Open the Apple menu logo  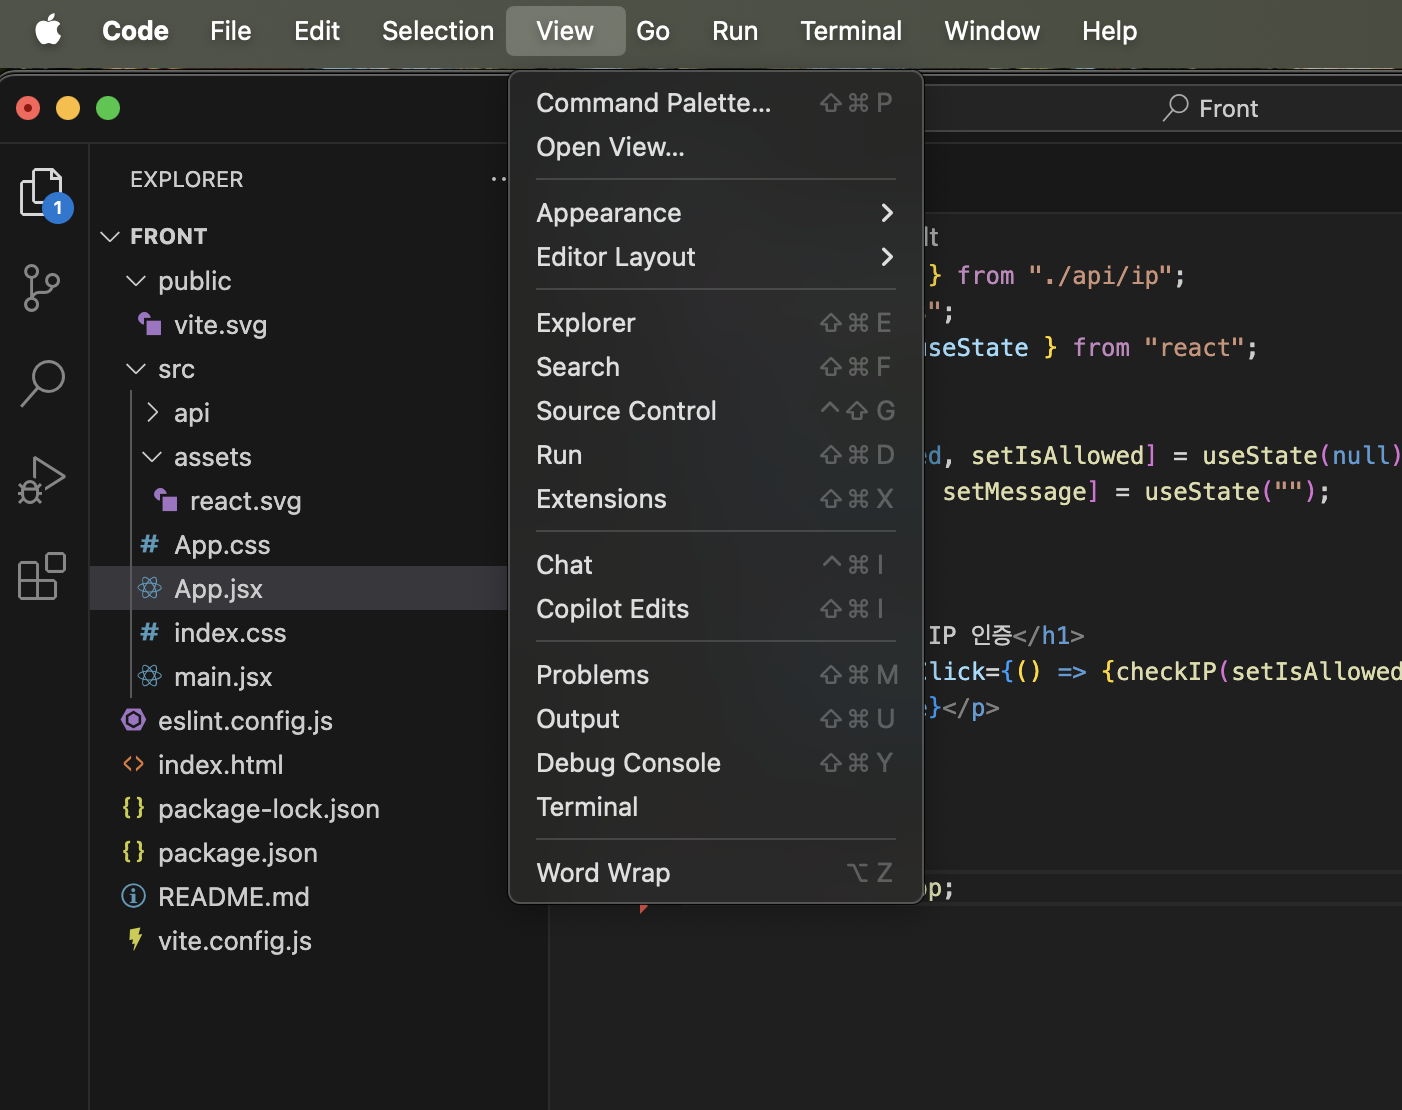click(x=47, y=31)
